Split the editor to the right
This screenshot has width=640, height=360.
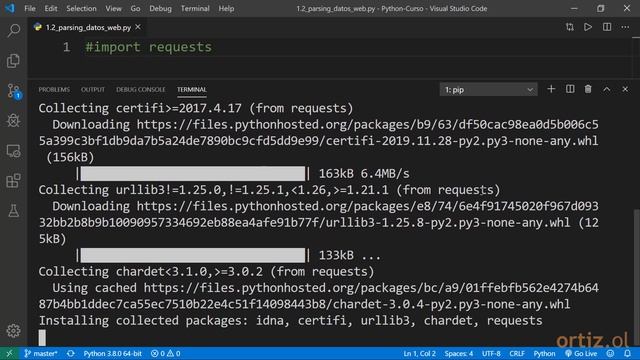[607, 27]
